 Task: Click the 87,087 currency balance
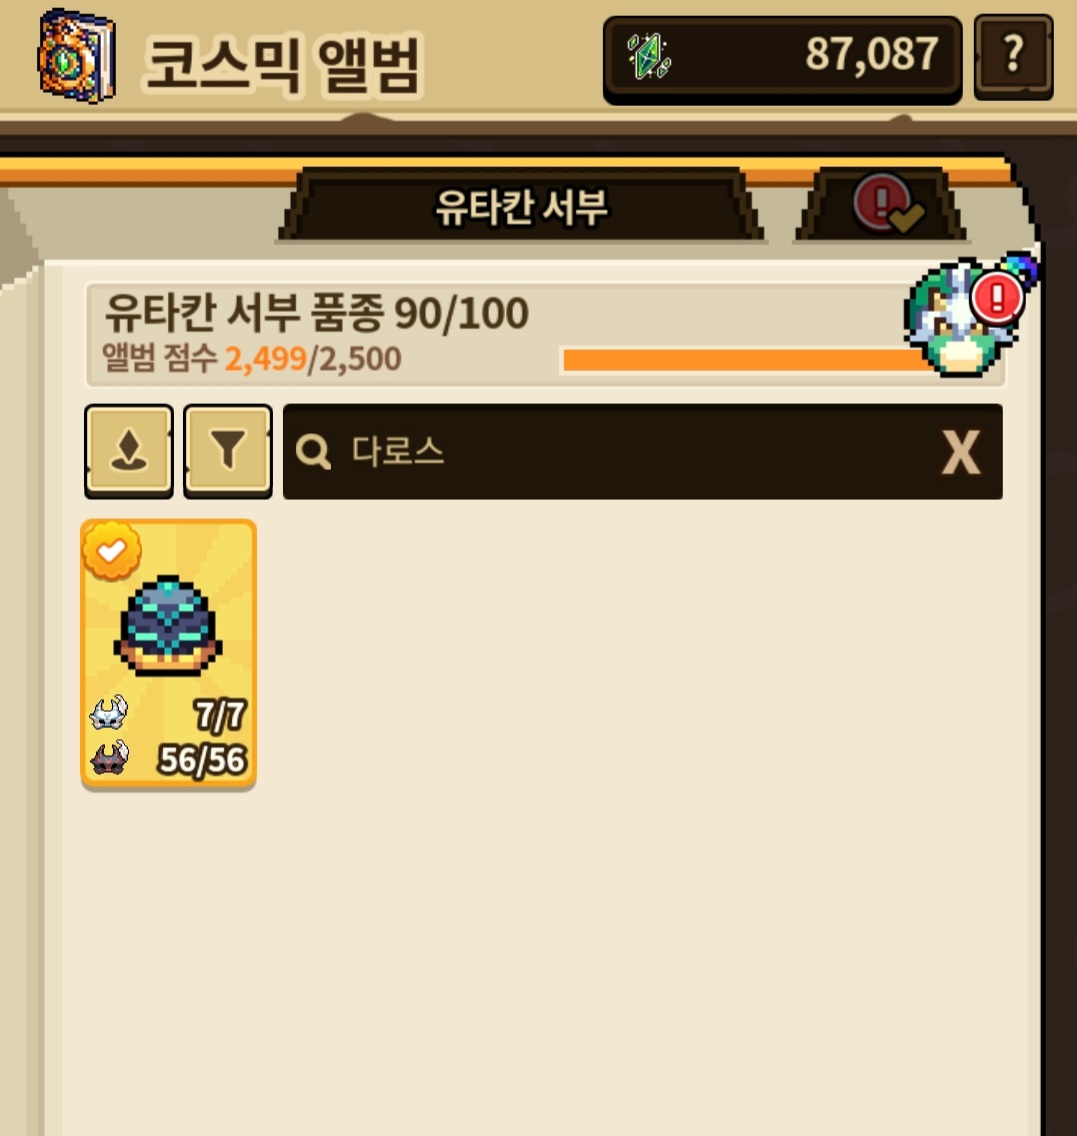pyautogui.click(x=872, y=54)
